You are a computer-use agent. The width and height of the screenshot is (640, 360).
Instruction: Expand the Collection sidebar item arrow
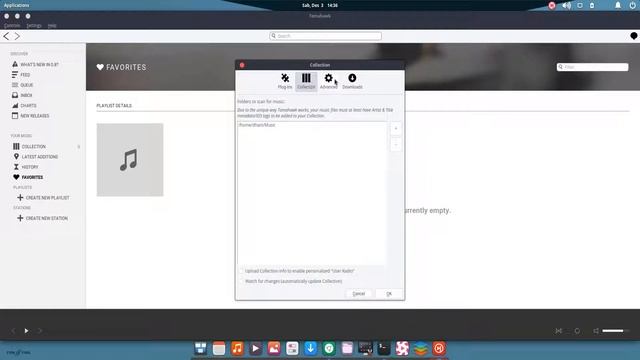coord(79,147)
